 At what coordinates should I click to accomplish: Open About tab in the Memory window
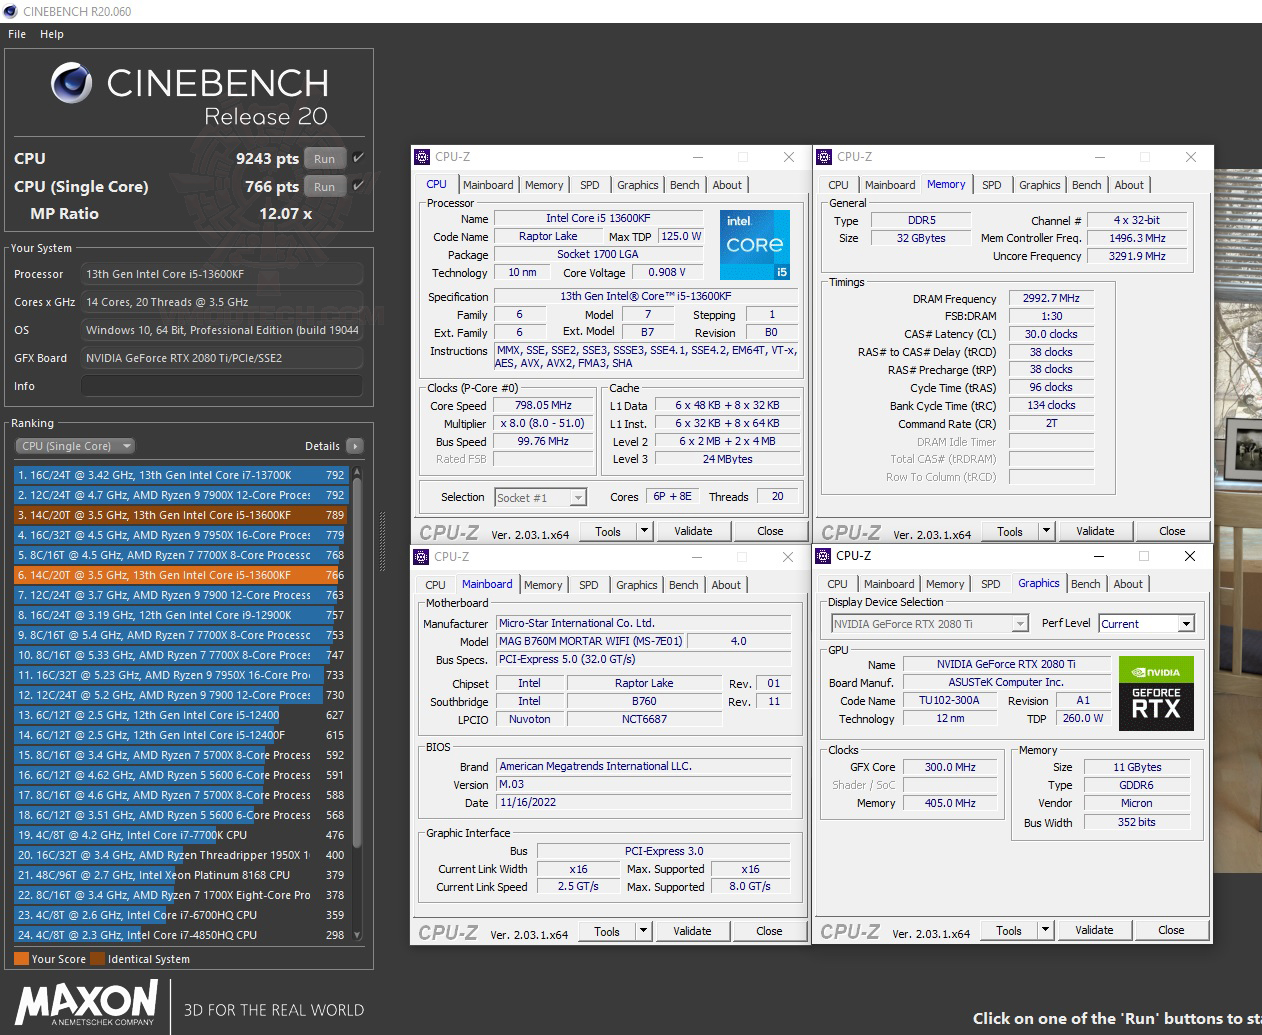(x=1129, y=185)
